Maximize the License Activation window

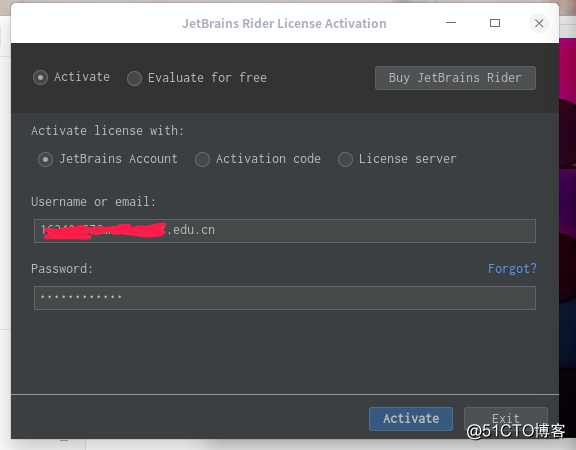[495, 23]
